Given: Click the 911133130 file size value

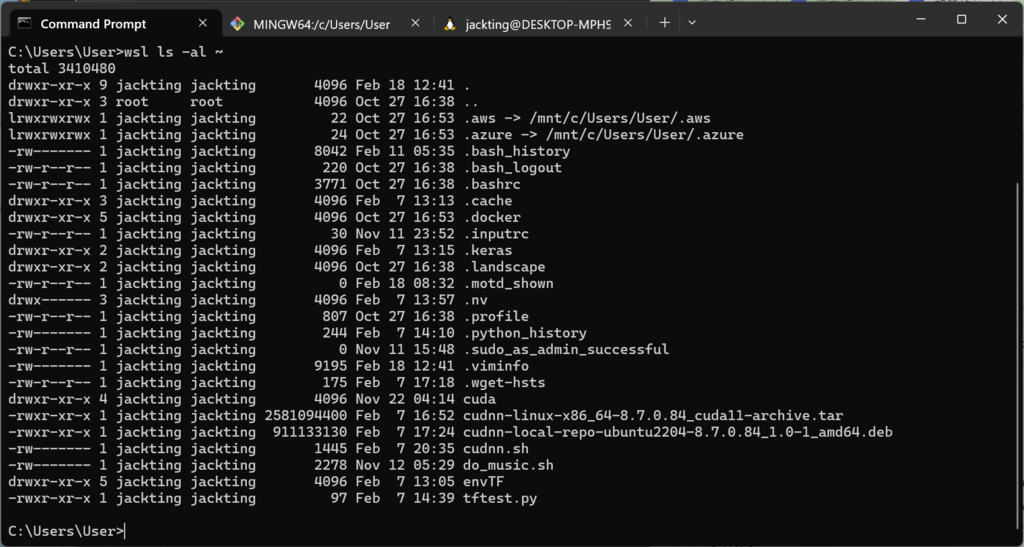Looking at the screenshot, I should [x=310, y=431].
